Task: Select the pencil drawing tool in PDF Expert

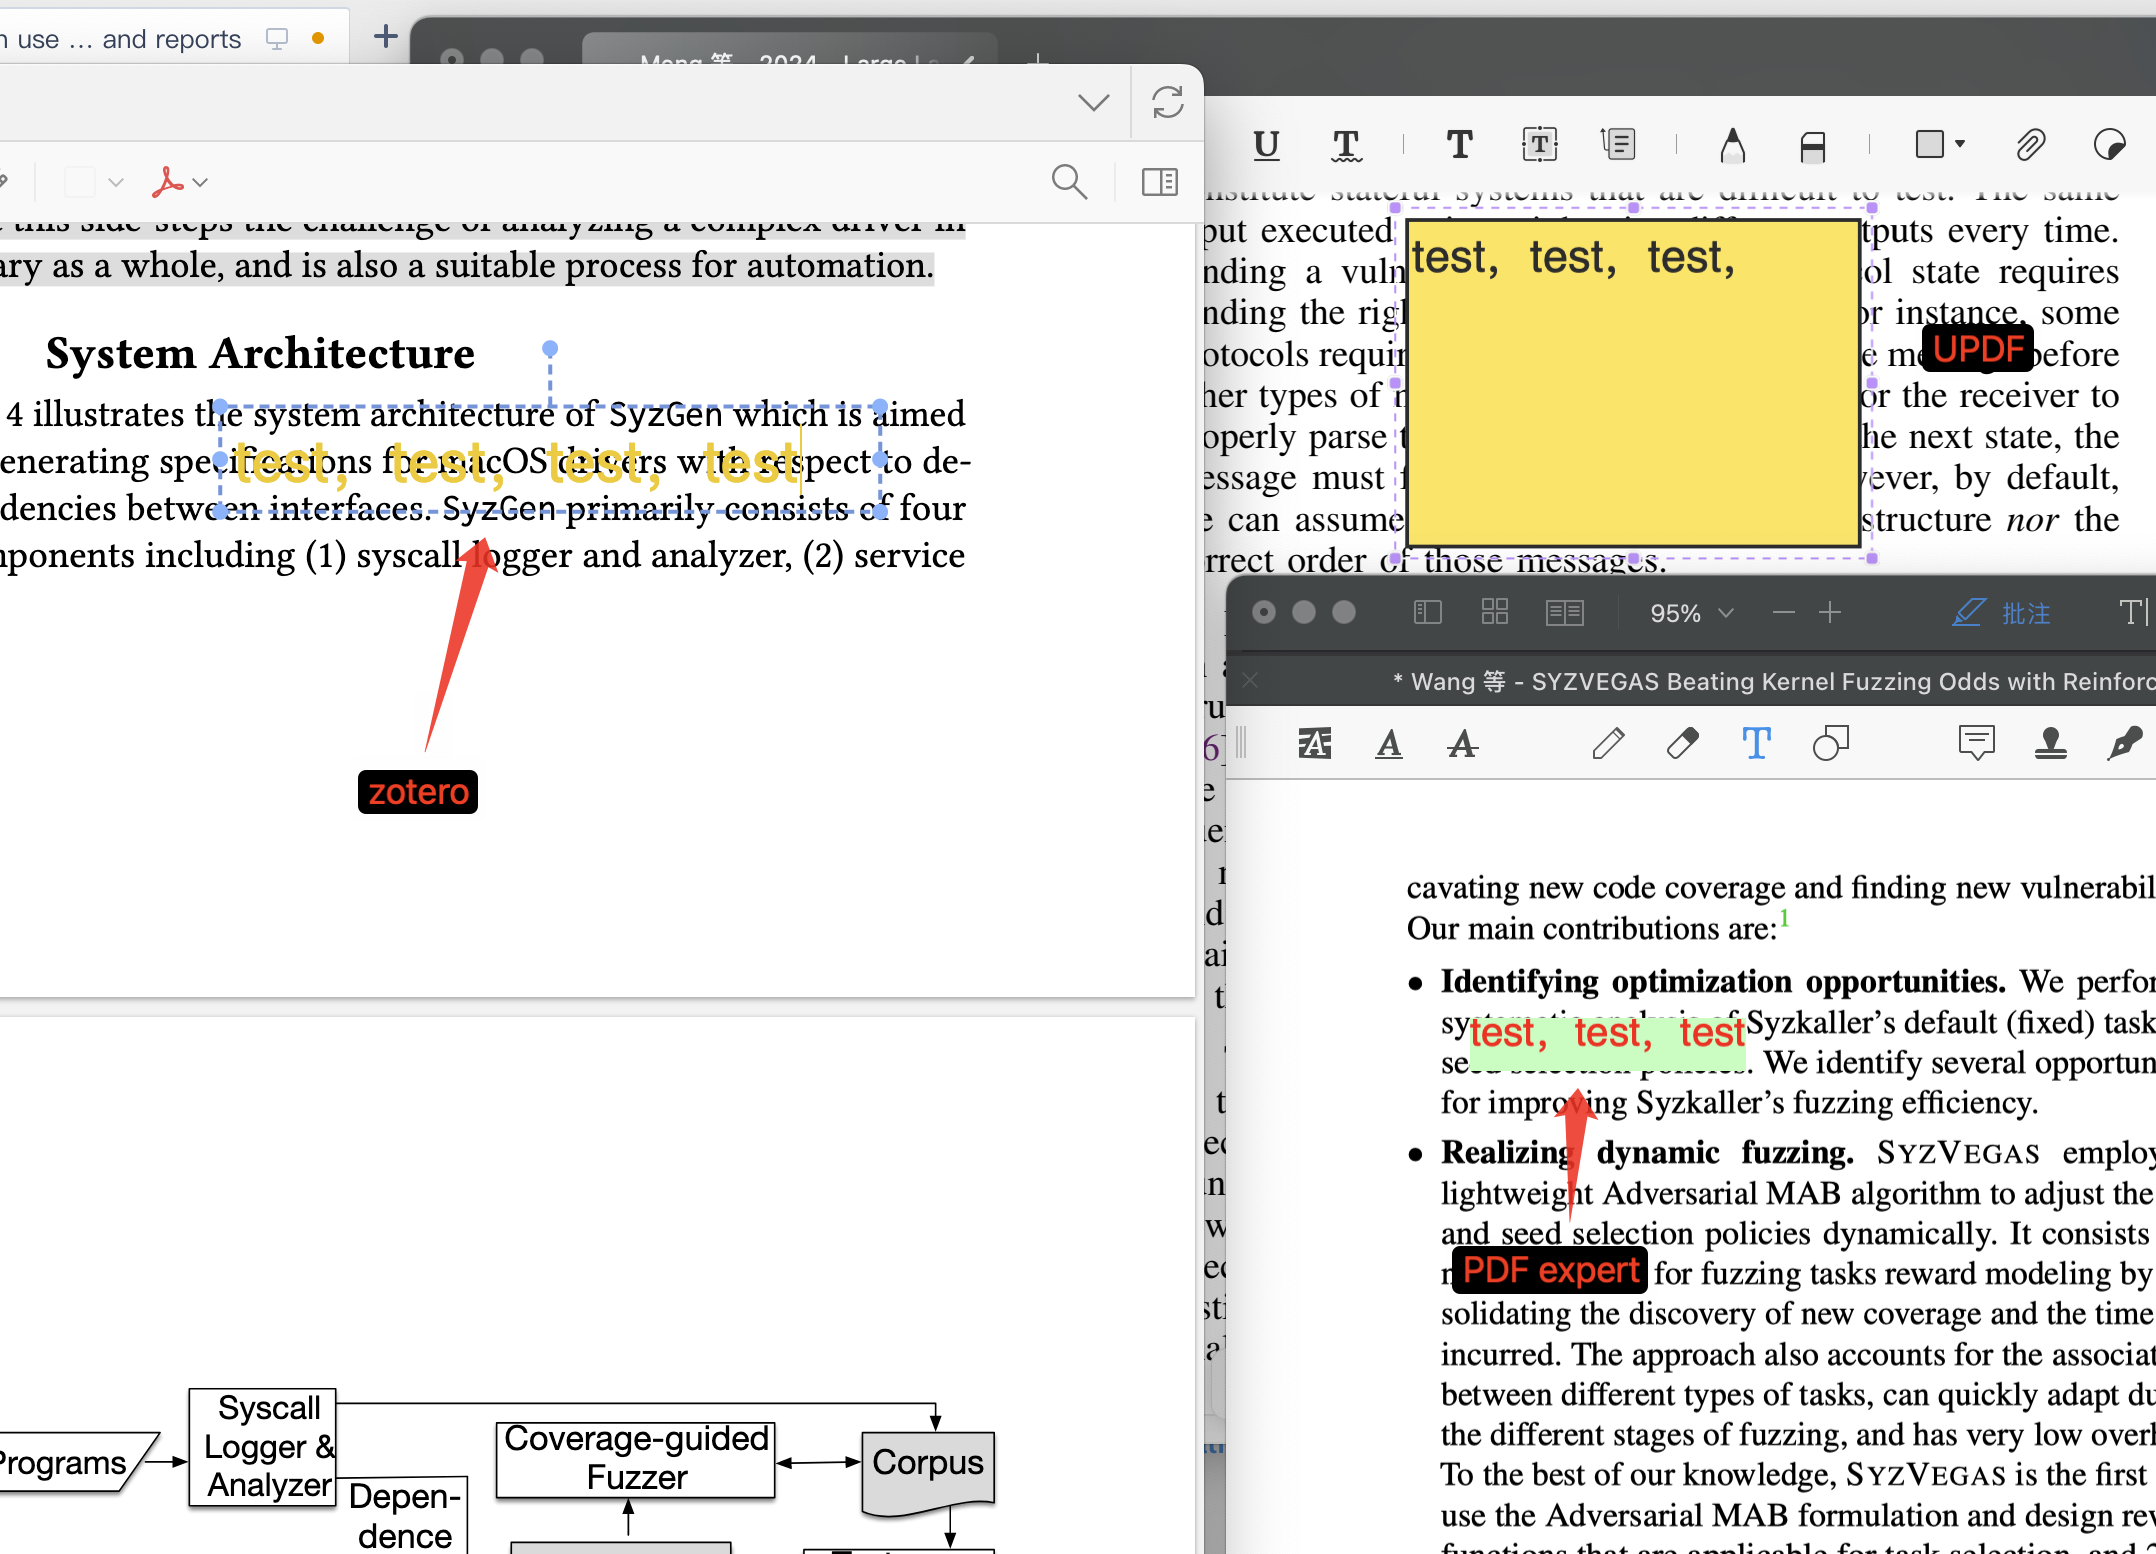Action: pyautogui.click(x=1607, y=744)
